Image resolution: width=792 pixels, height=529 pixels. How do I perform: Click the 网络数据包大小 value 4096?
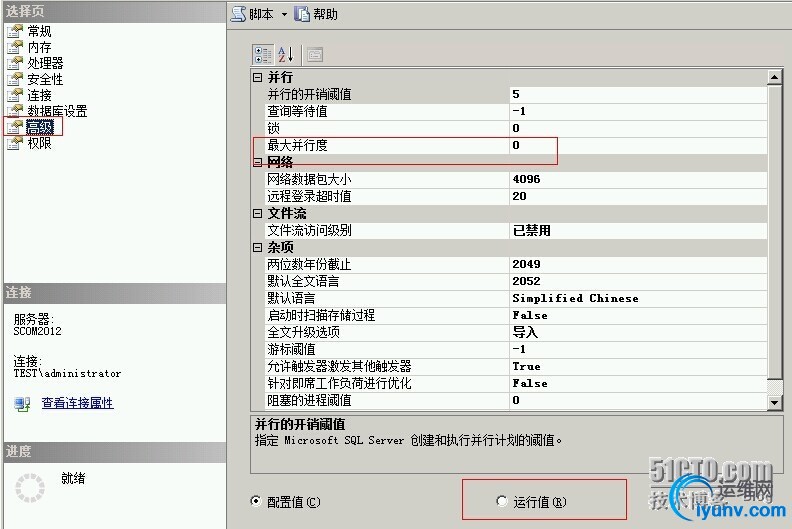tap(638, 179)
